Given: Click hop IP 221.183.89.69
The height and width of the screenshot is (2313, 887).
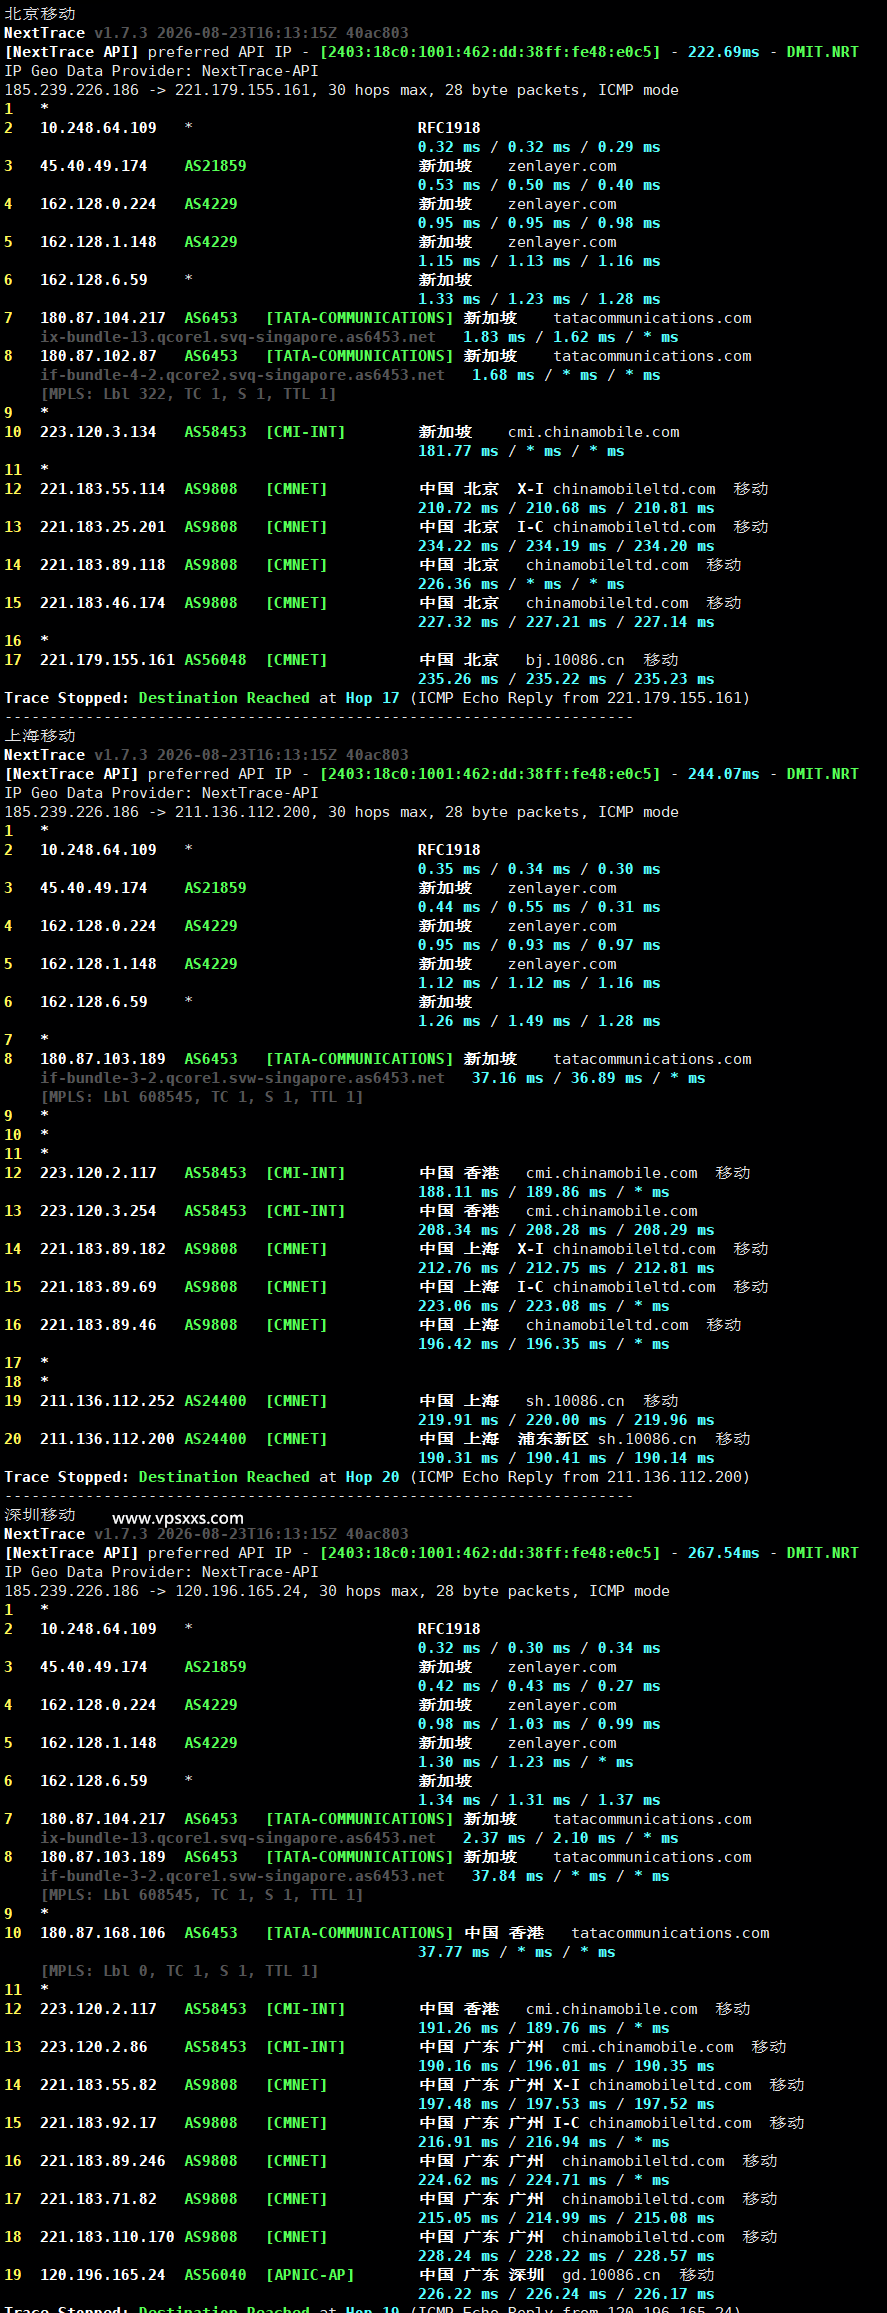Looking at the screenshot, I should pos(98,1287).
